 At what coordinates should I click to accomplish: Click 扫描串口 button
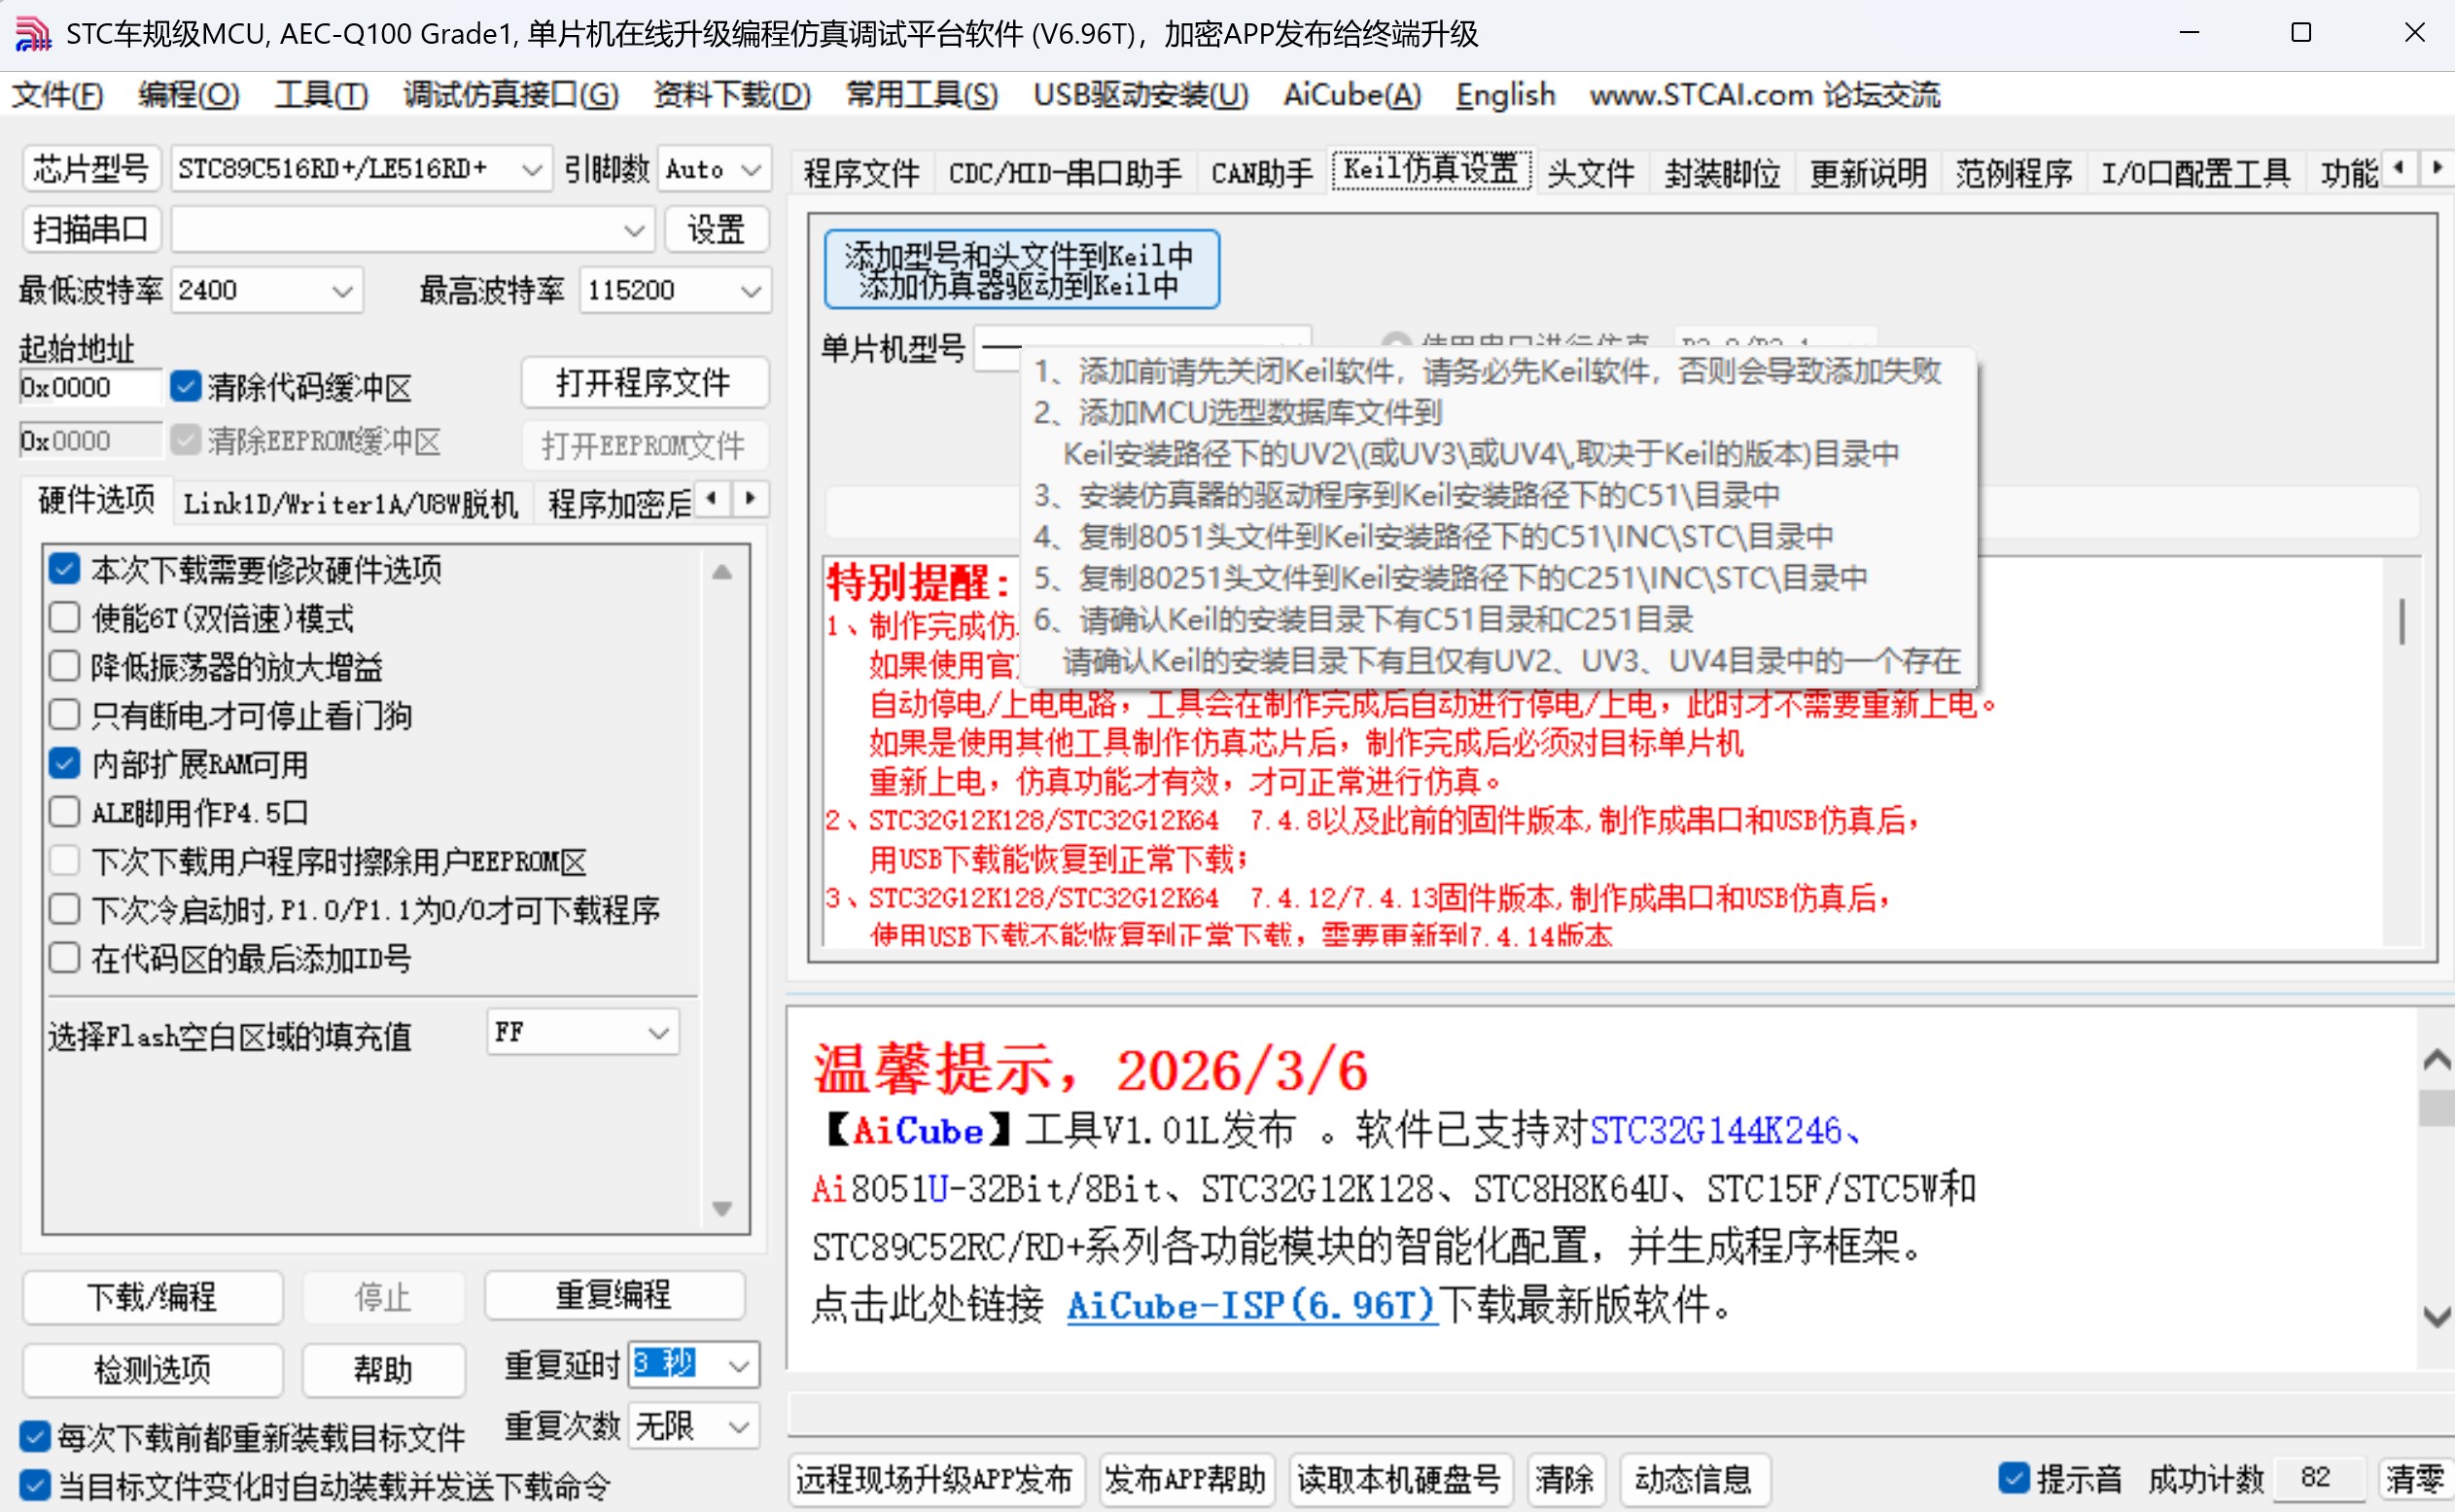click(91, 230)
